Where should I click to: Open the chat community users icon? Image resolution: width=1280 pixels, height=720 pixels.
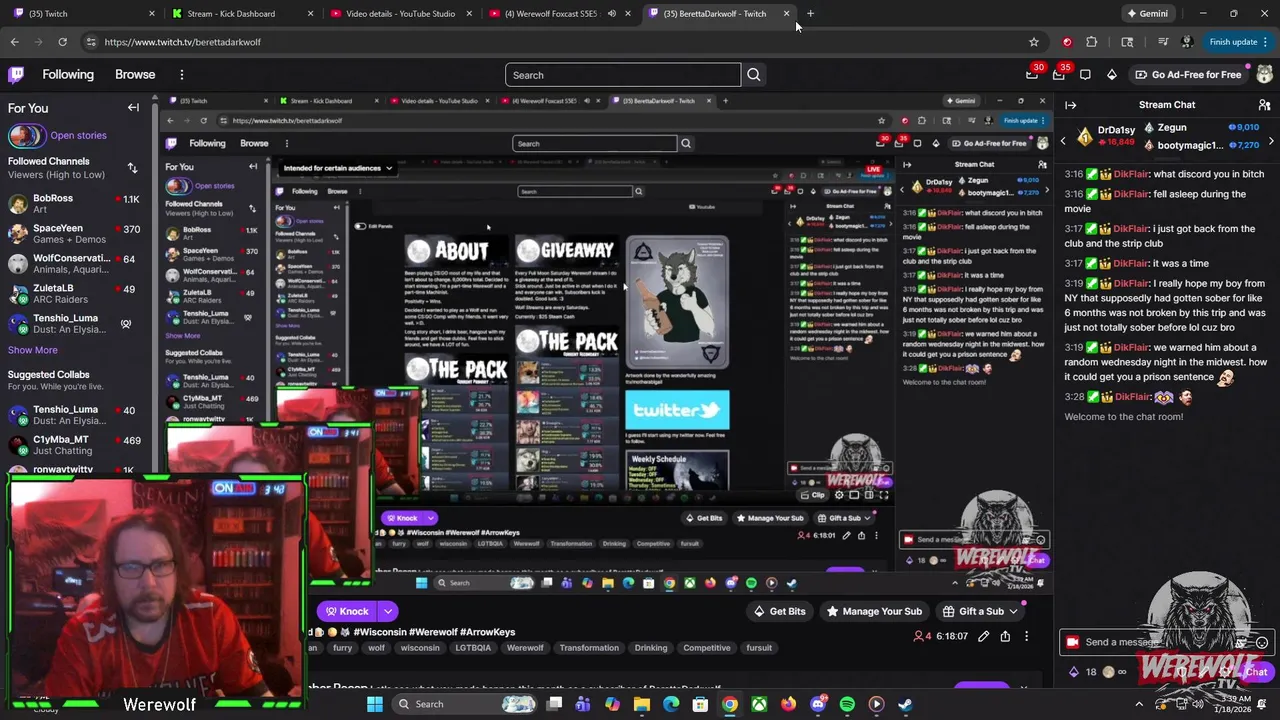pos(1264,105)
